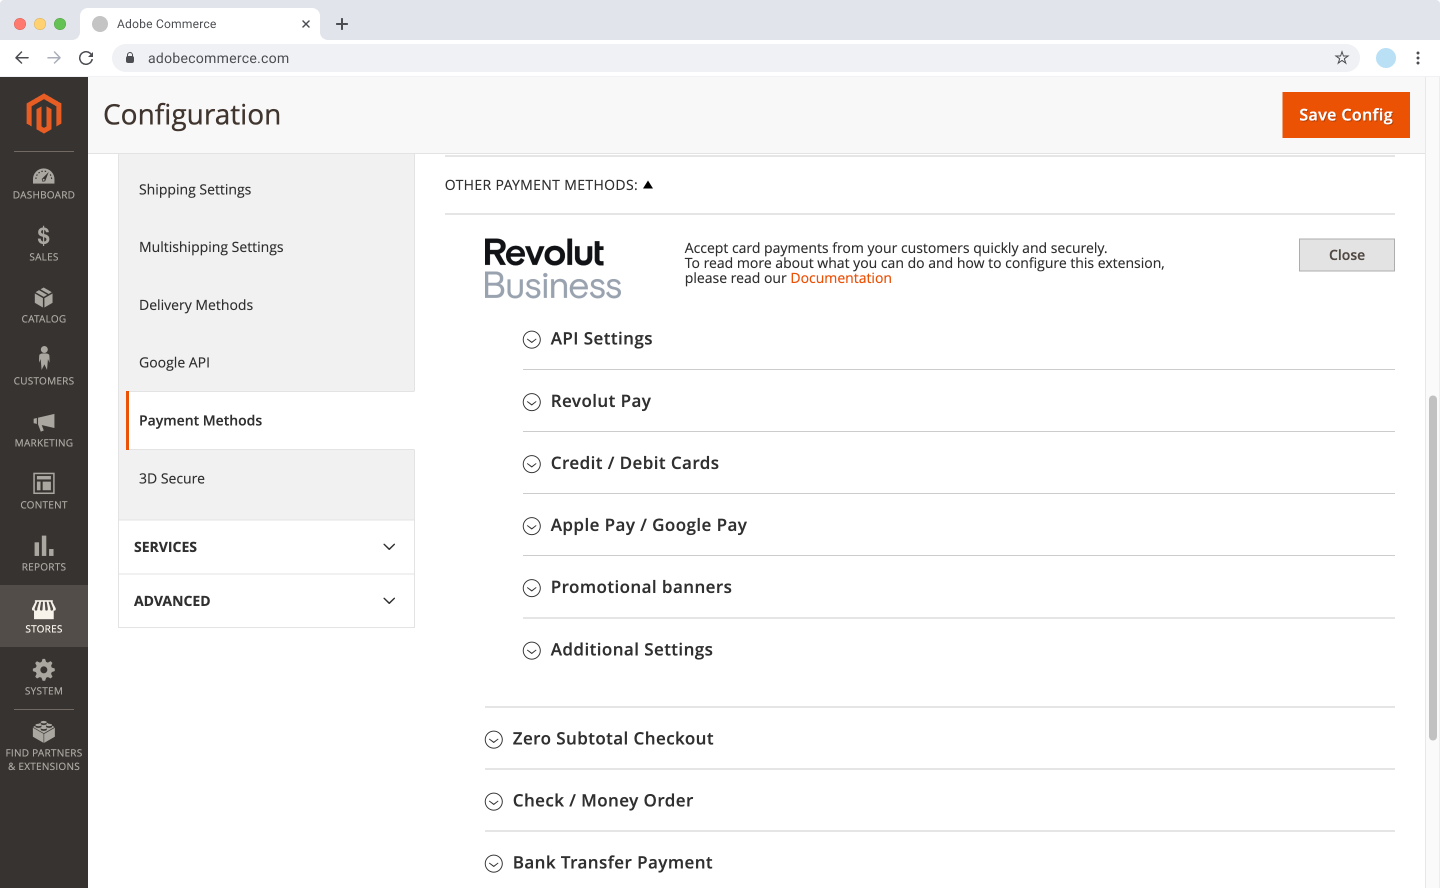Bookmark the page with star icon
The image size is (1440, 889).
click(1342, 58)
